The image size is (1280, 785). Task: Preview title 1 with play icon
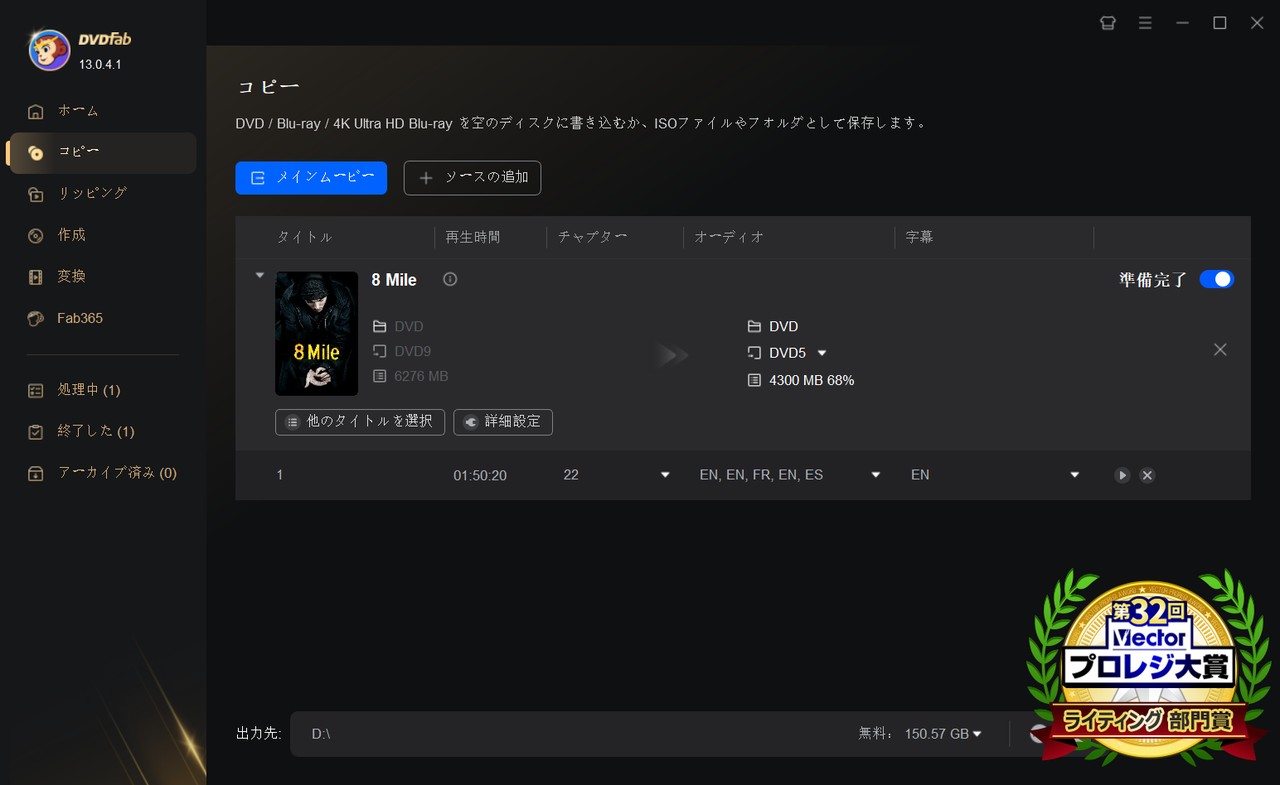[x=1123, y=475]
